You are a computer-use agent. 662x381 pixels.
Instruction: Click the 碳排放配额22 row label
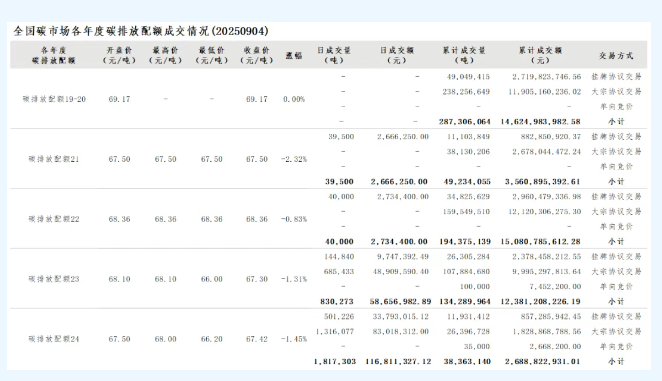click(54, 219)
